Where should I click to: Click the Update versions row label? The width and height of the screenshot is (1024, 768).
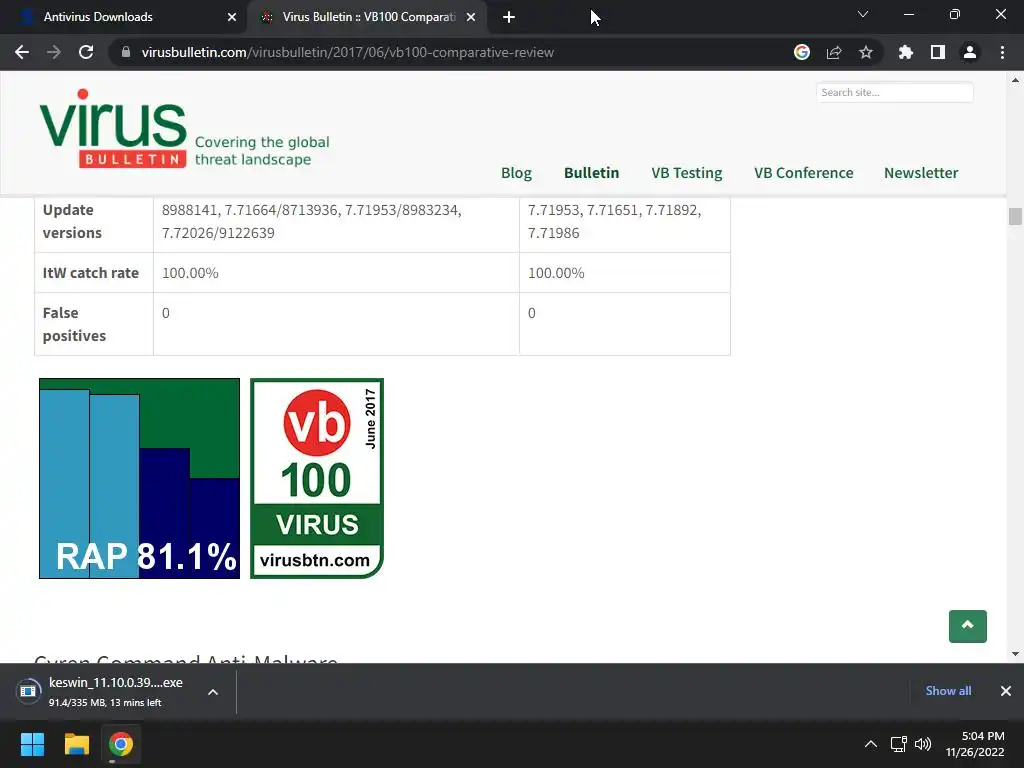(x=72, y=221)
